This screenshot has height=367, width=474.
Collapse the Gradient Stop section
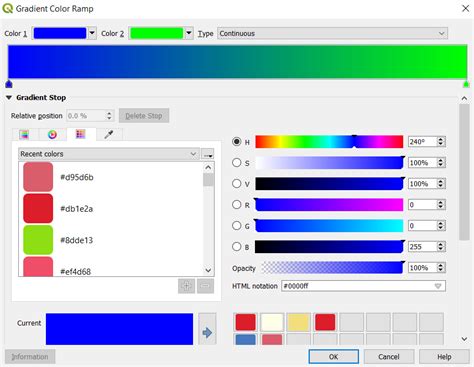click(9, 98)
